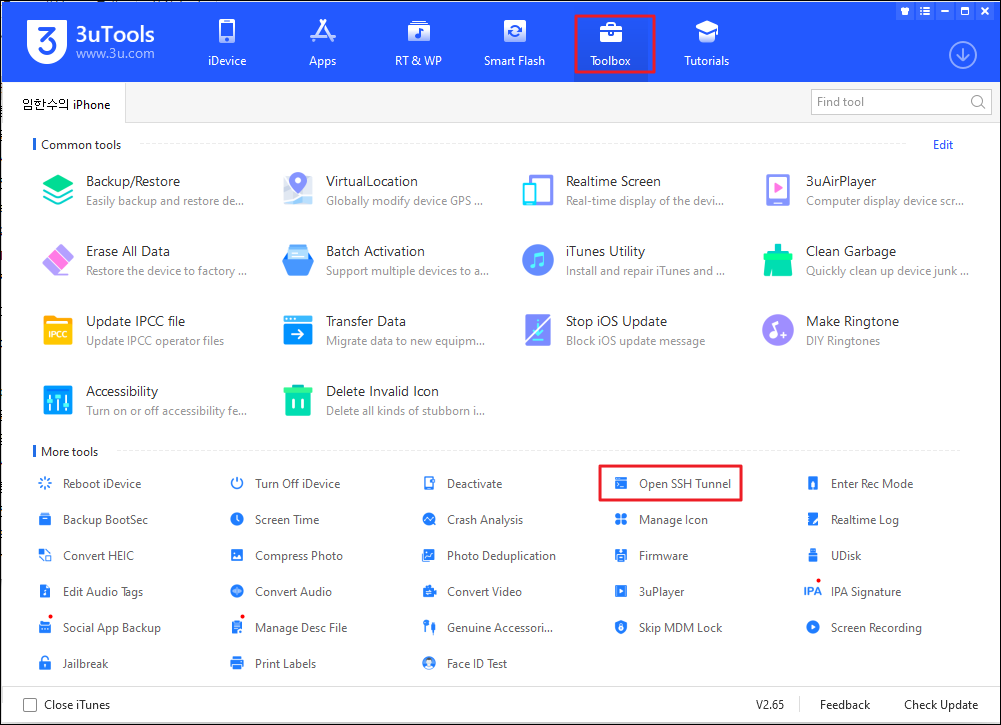Open Manage Desc File

pos(289,627)
